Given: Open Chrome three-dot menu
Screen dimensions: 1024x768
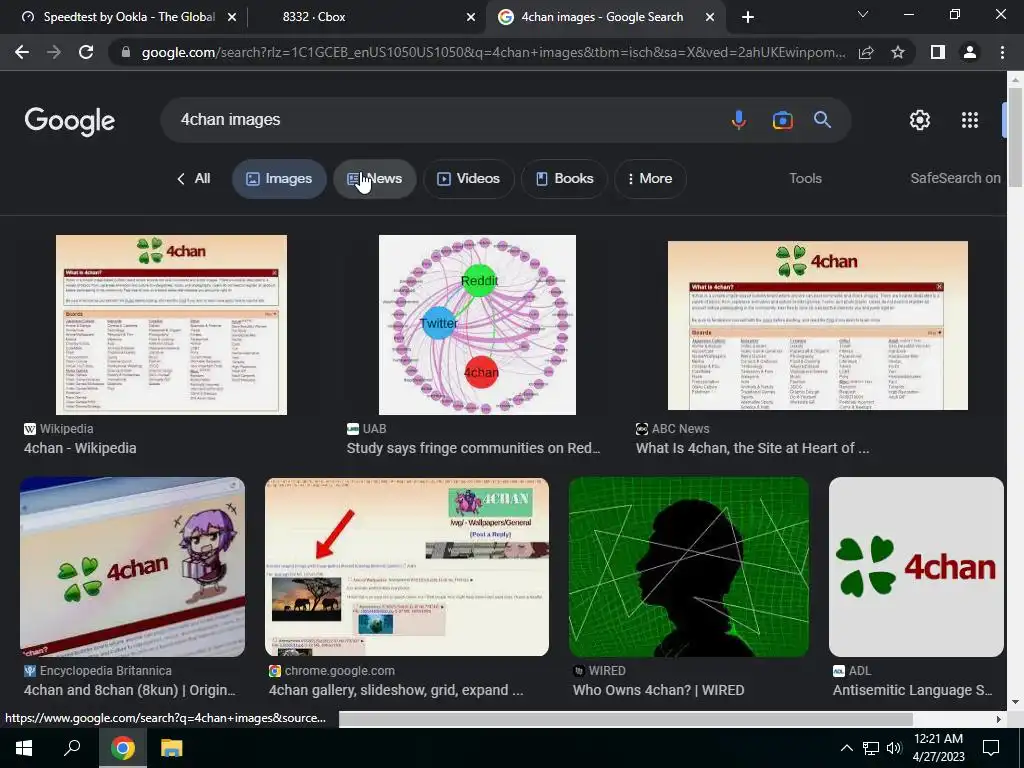Looking at the screenshot, I should 1002,52.
